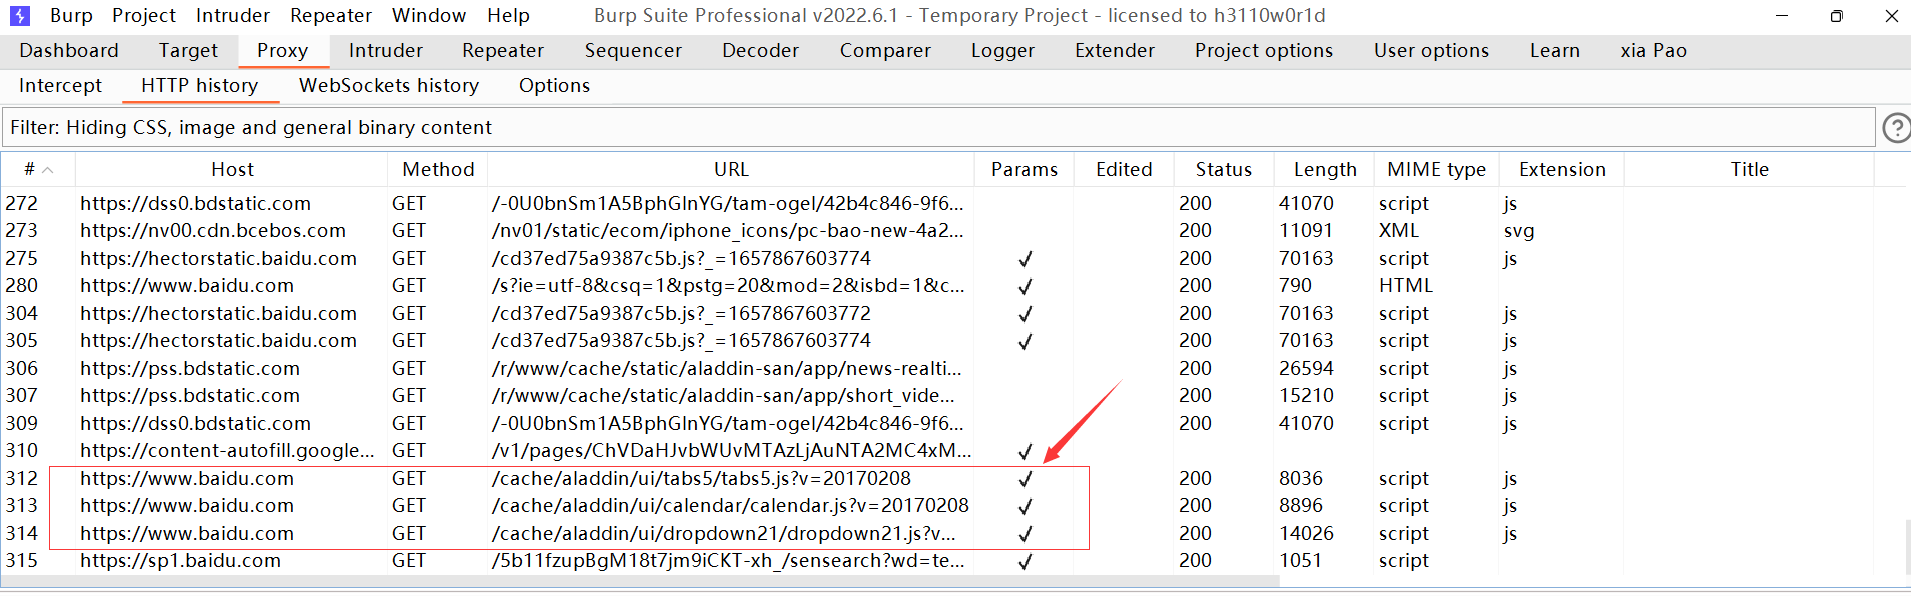Sort the table by Length column header
The image size is (1911, 596).
(x=1324, y=170)
